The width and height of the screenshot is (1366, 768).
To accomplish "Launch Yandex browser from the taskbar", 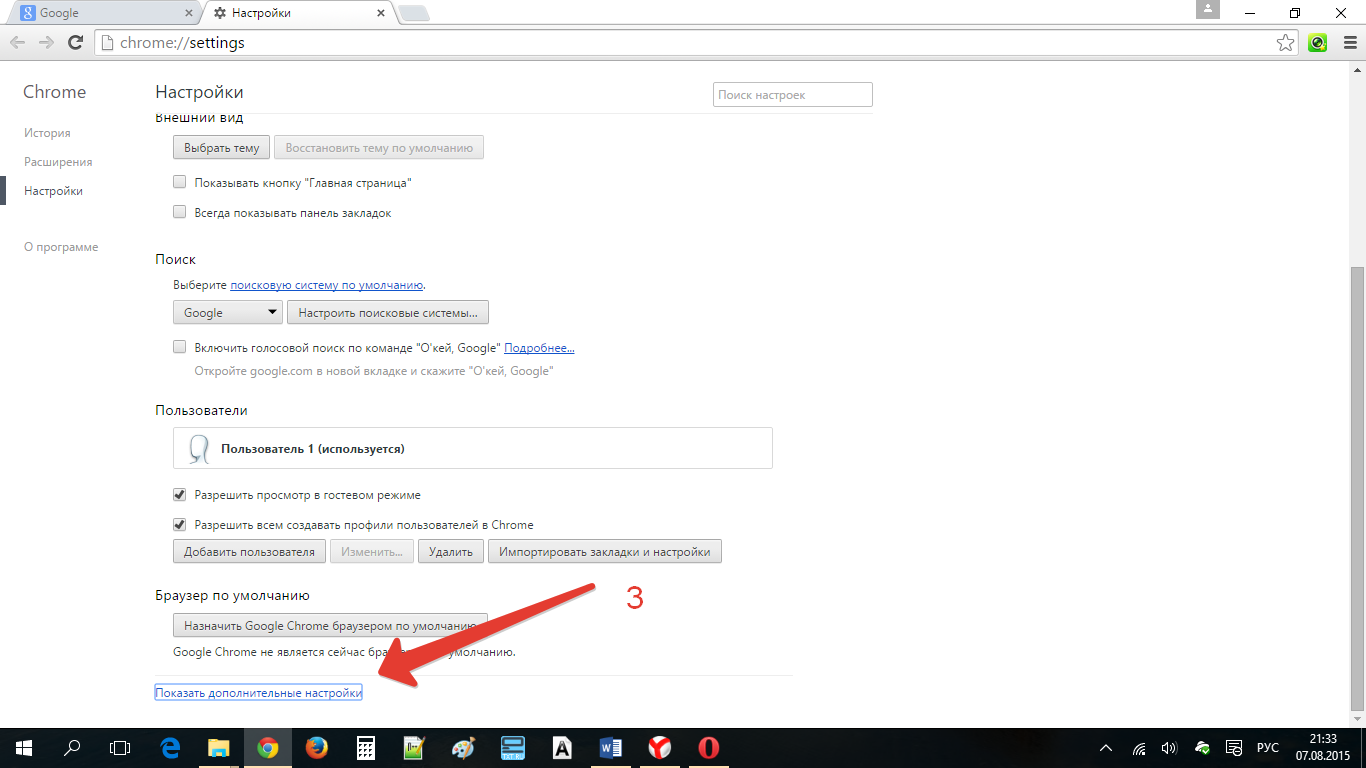I will 660,748.
